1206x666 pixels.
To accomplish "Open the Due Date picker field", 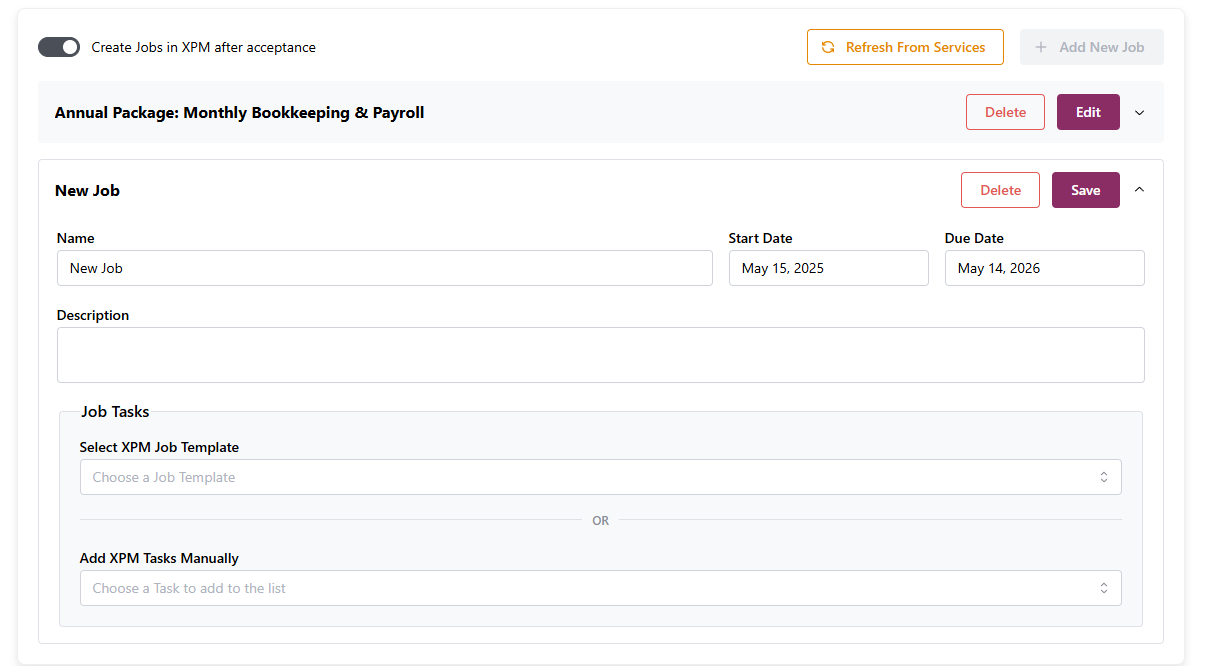I will 1044,268.
